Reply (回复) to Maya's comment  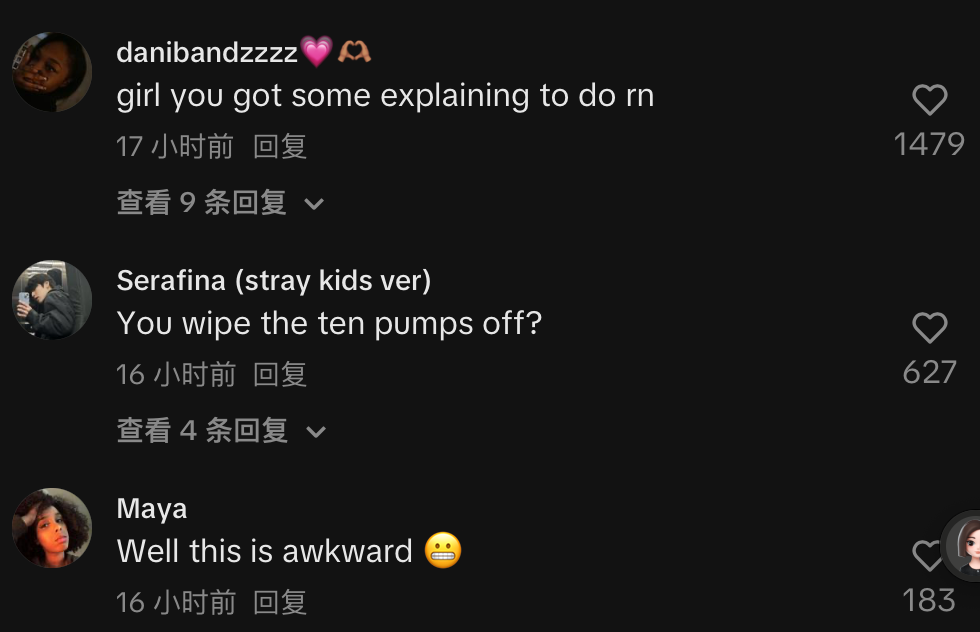coord(280,603)
